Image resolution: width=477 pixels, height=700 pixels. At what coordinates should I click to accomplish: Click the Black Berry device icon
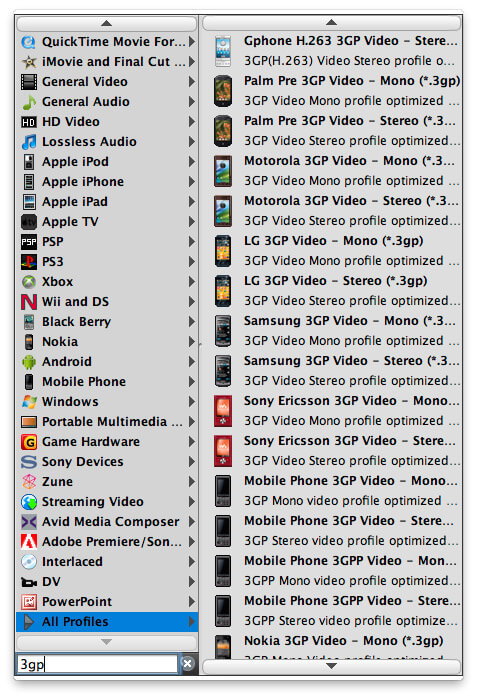pos(29,322)
